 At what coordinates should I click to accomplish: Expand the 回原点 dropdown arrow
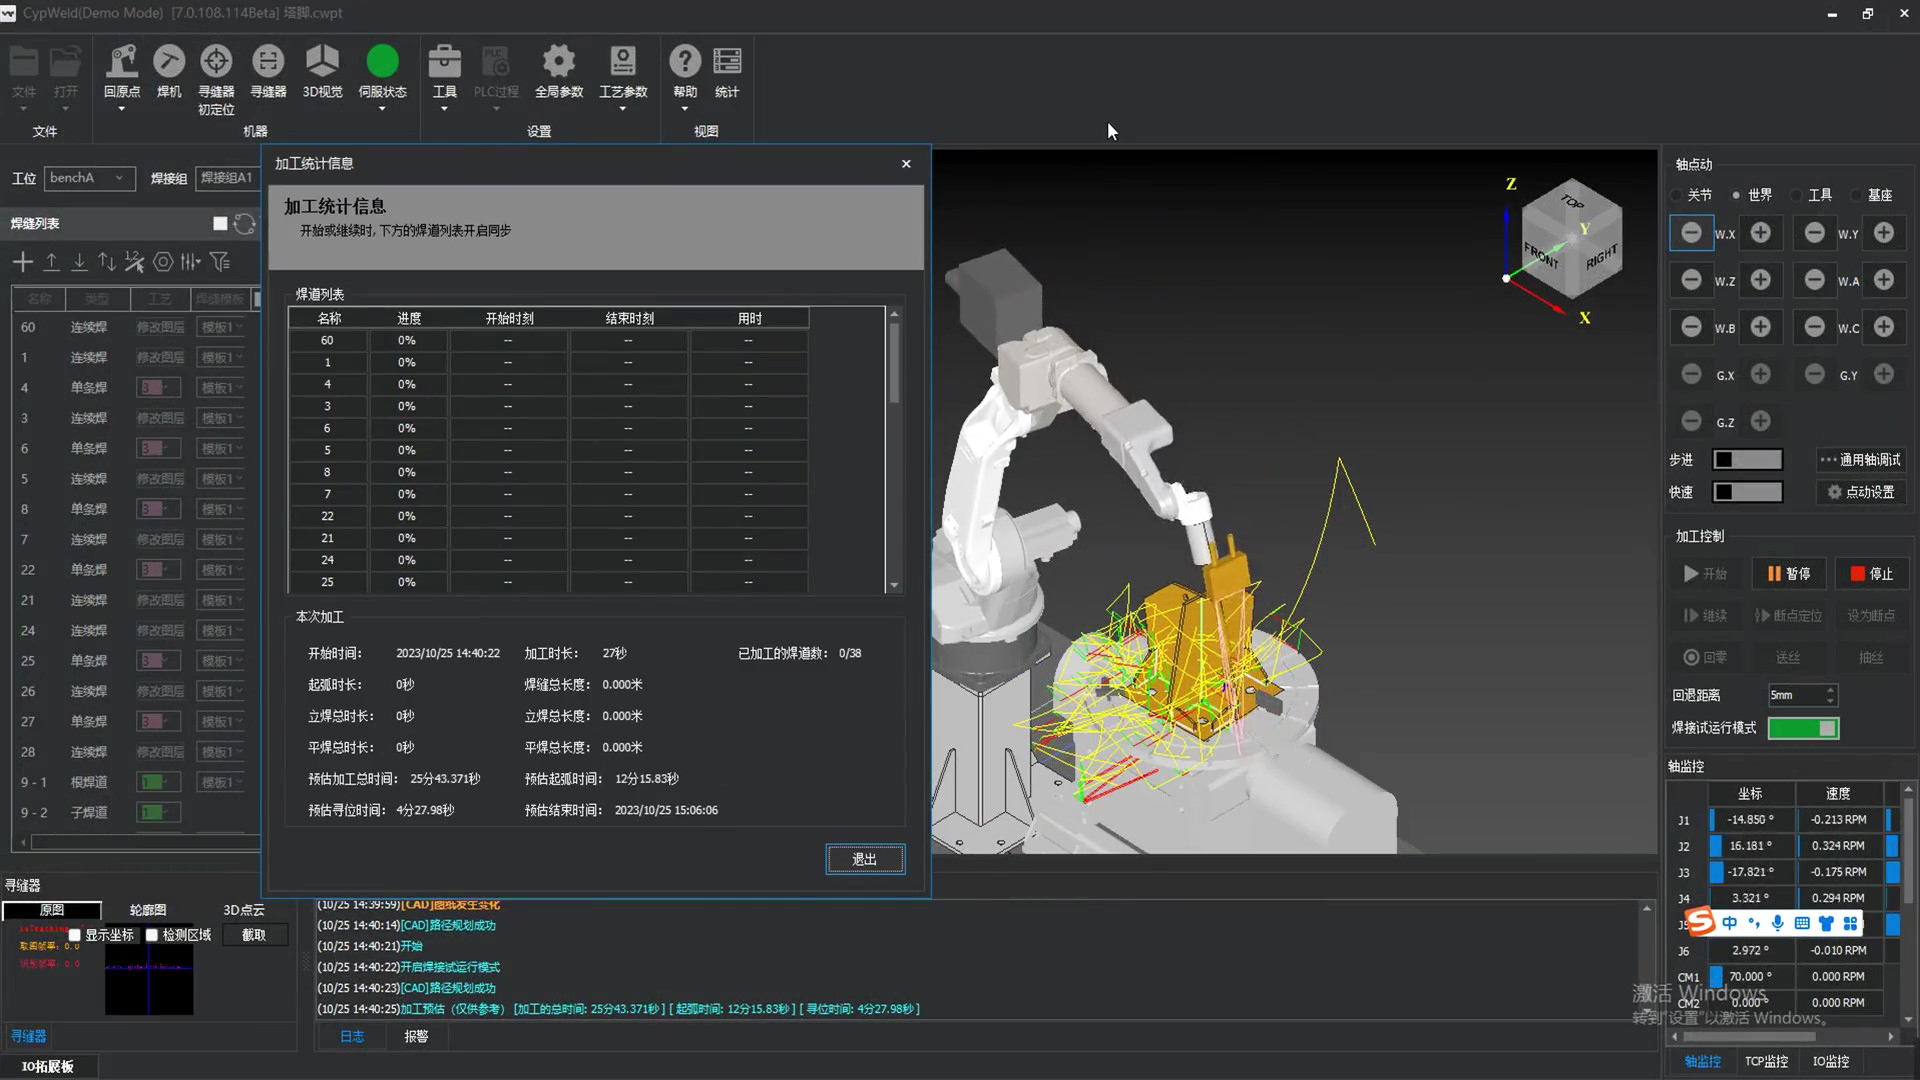point(122,109)
